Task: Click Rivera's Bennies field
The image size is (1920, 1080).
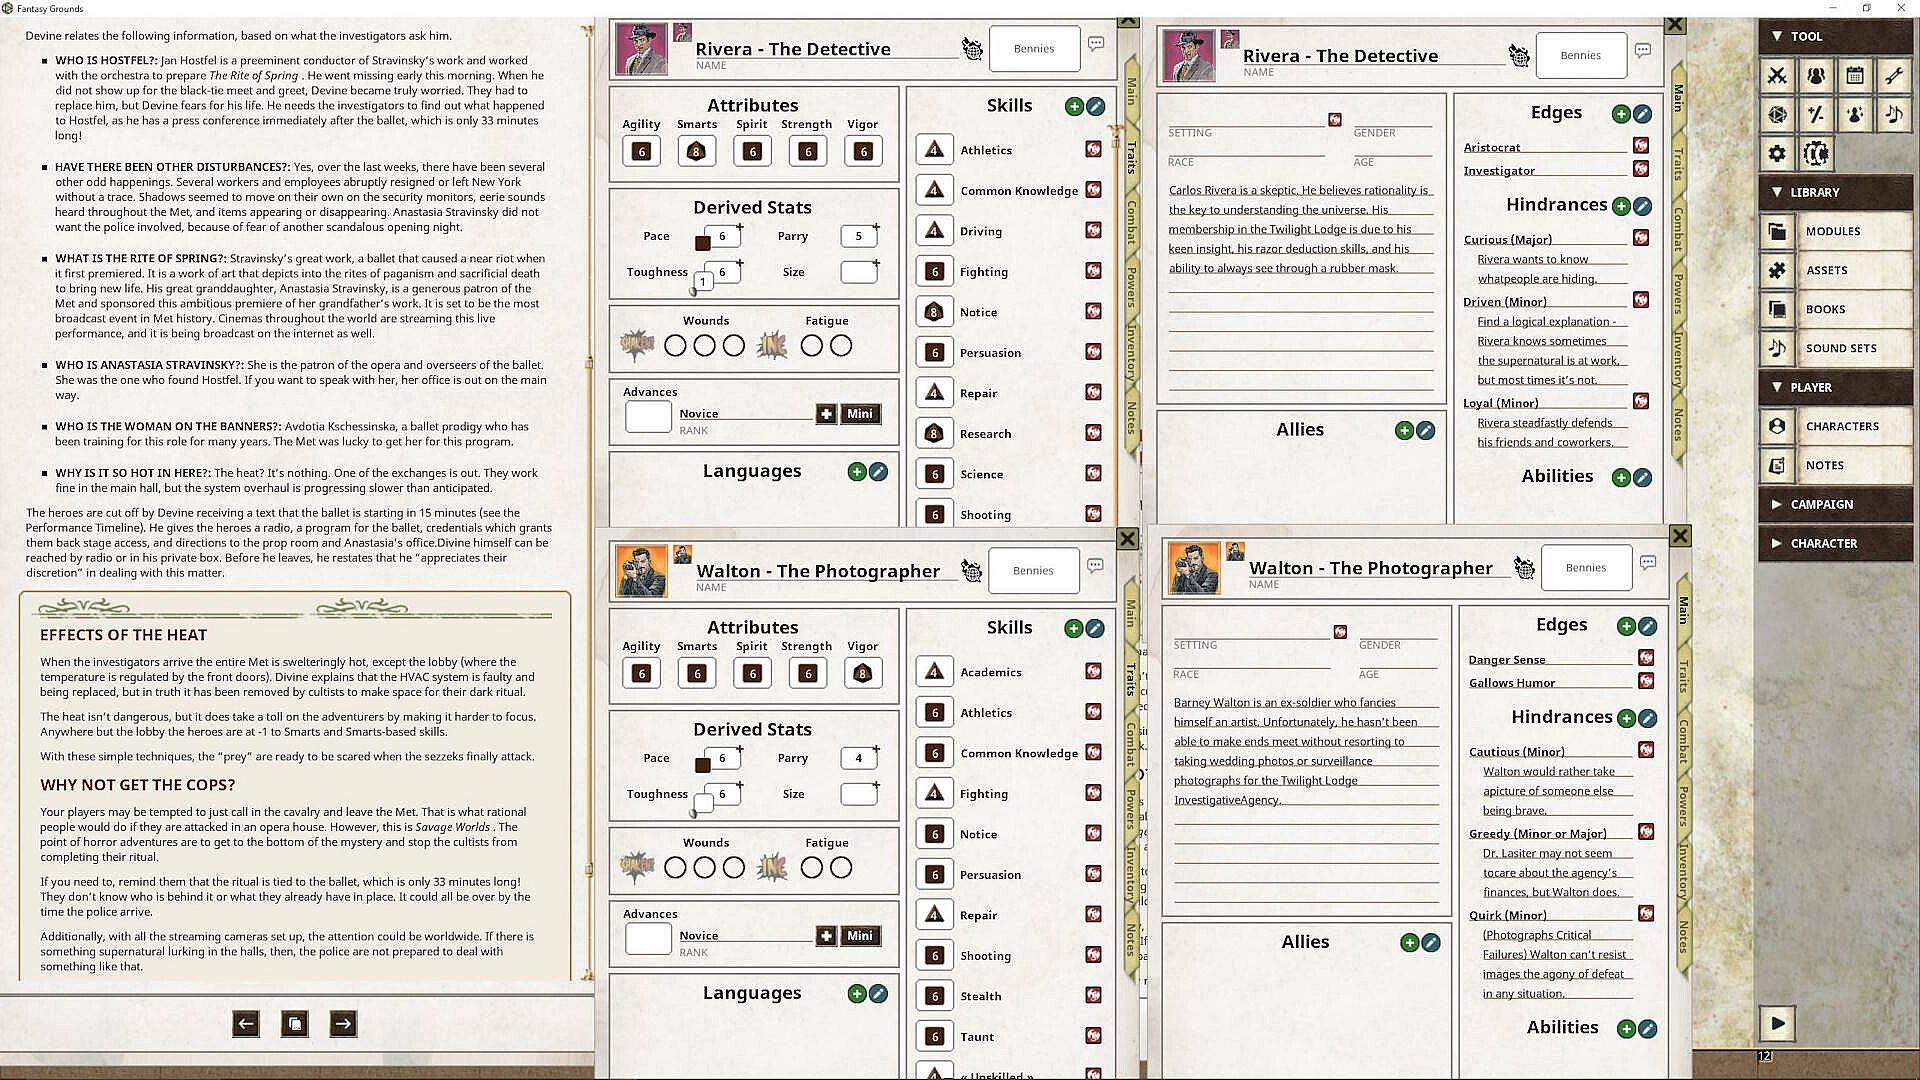Action: click(x=1034, y=49)
